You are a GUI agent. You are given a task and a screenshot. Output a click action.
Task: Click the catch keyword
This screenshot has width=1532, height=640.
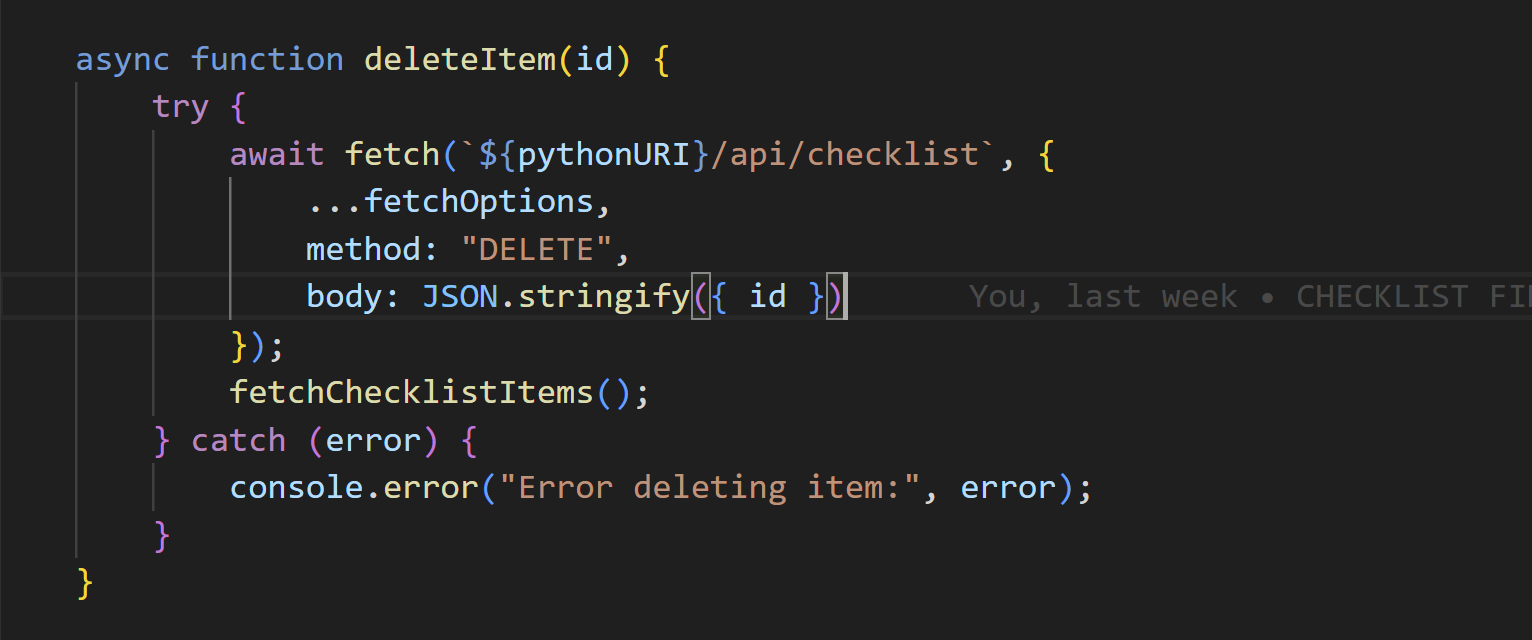[238, 440]
